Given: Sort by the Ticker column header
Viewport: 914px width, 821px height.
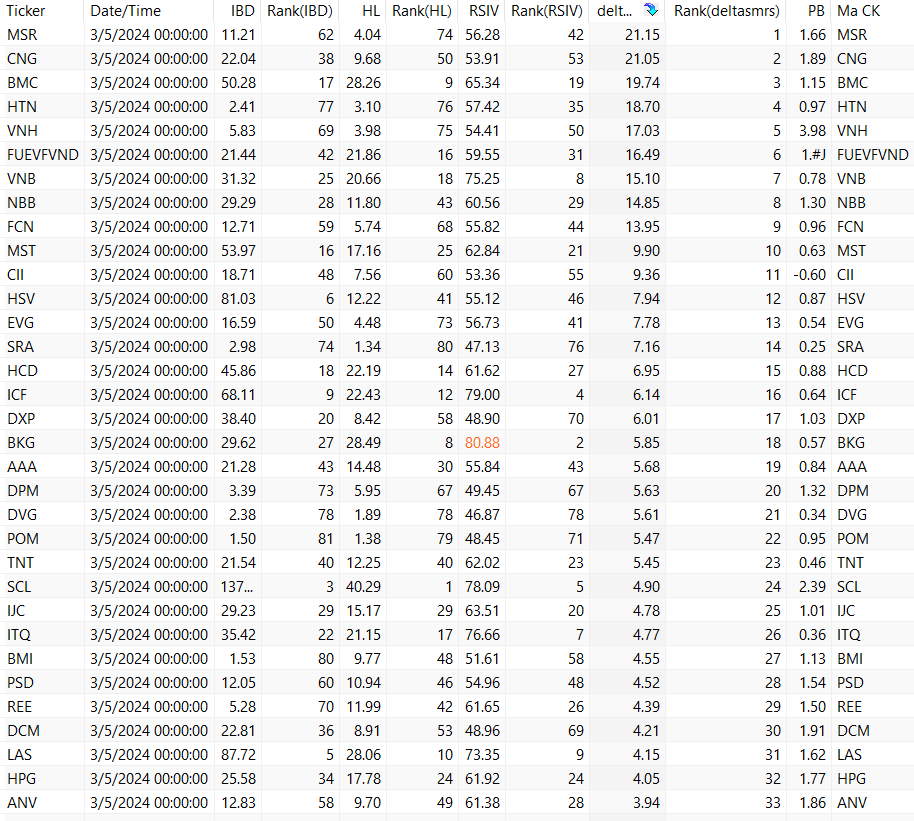Looking at the screenshot, I should pyautogui.click(x=26, y=10).
